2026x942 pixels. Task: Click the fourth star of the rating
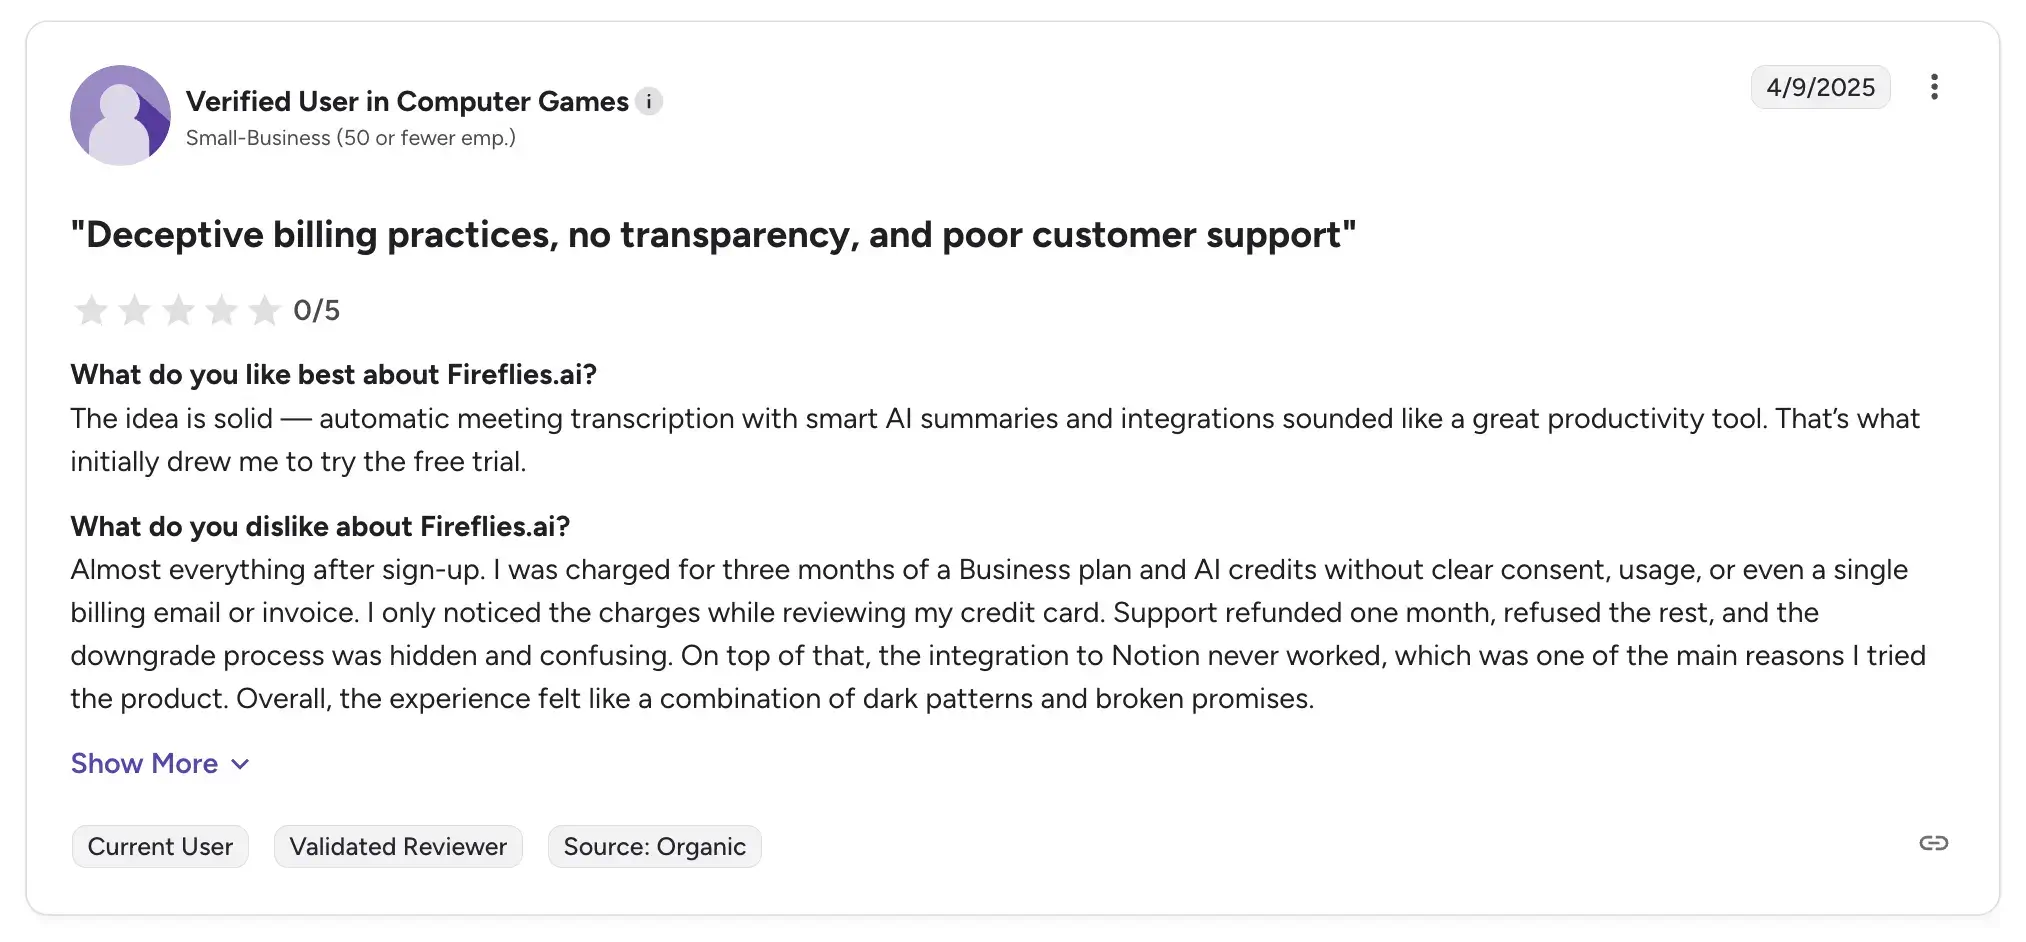[221, 310]
